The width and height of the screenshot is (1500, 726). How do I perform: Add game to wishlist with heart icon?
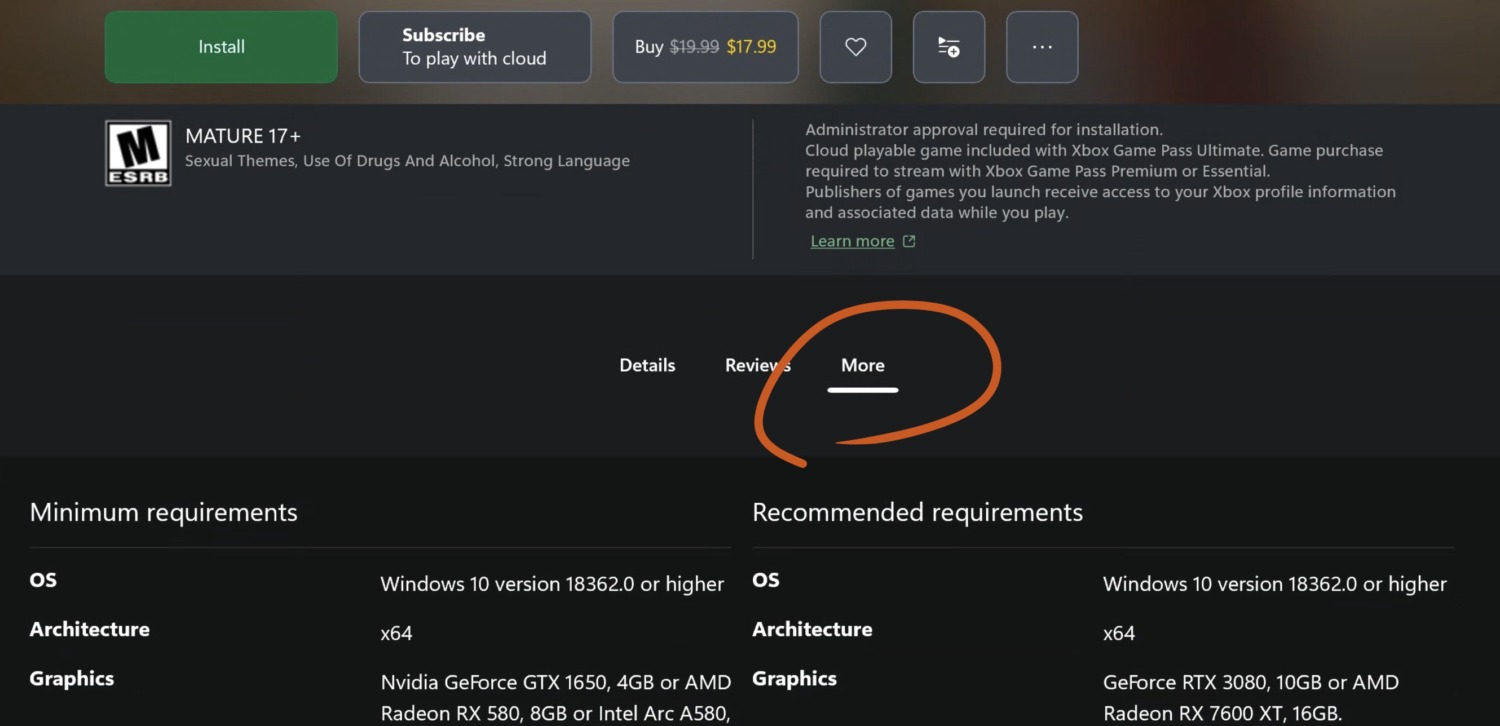pyautogui.click(x=855, y=47)
